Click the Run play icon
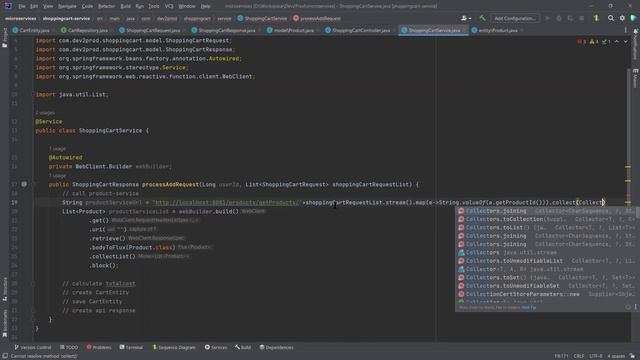Viewport: 640px width, 360px height. pyautogui.click(x=548, y=18)
